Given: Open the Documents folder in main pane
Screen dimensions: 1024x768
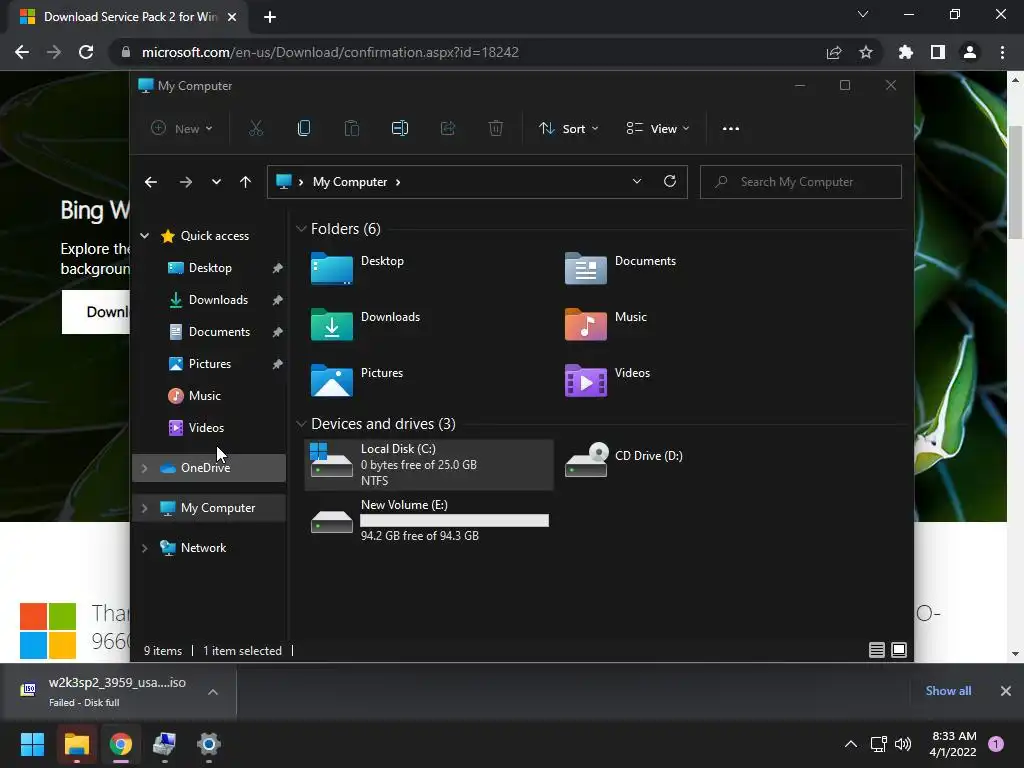Looking at the screenshot, I should [620, 268].
